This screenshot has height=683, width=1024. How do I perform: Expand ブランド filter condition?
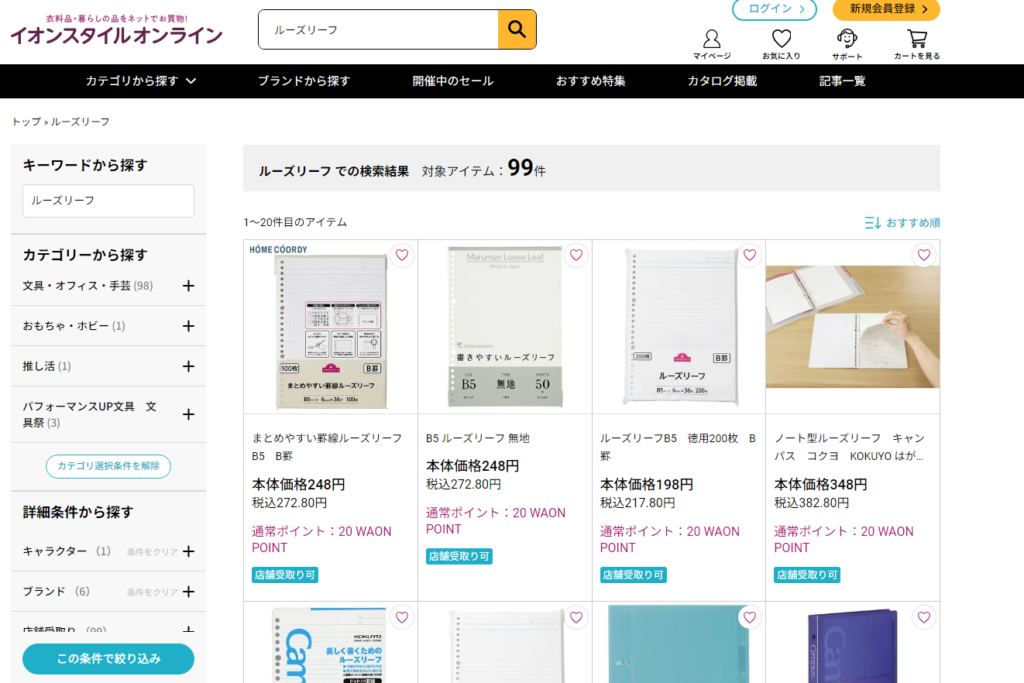189,592
